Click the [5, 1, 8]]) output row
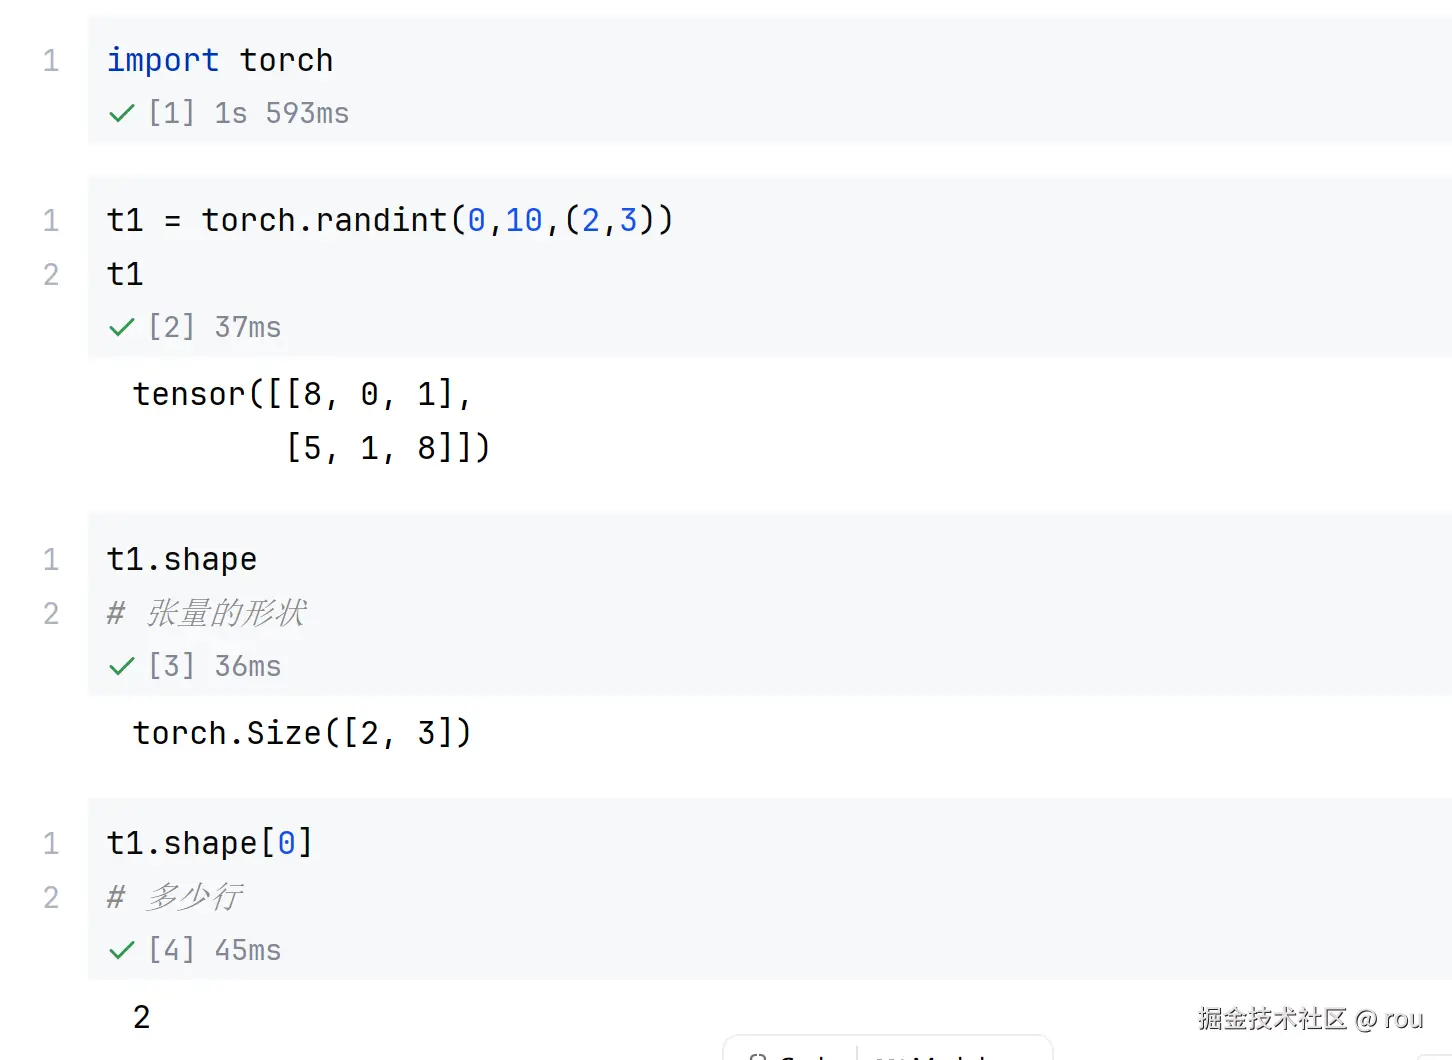 [388, 448]
